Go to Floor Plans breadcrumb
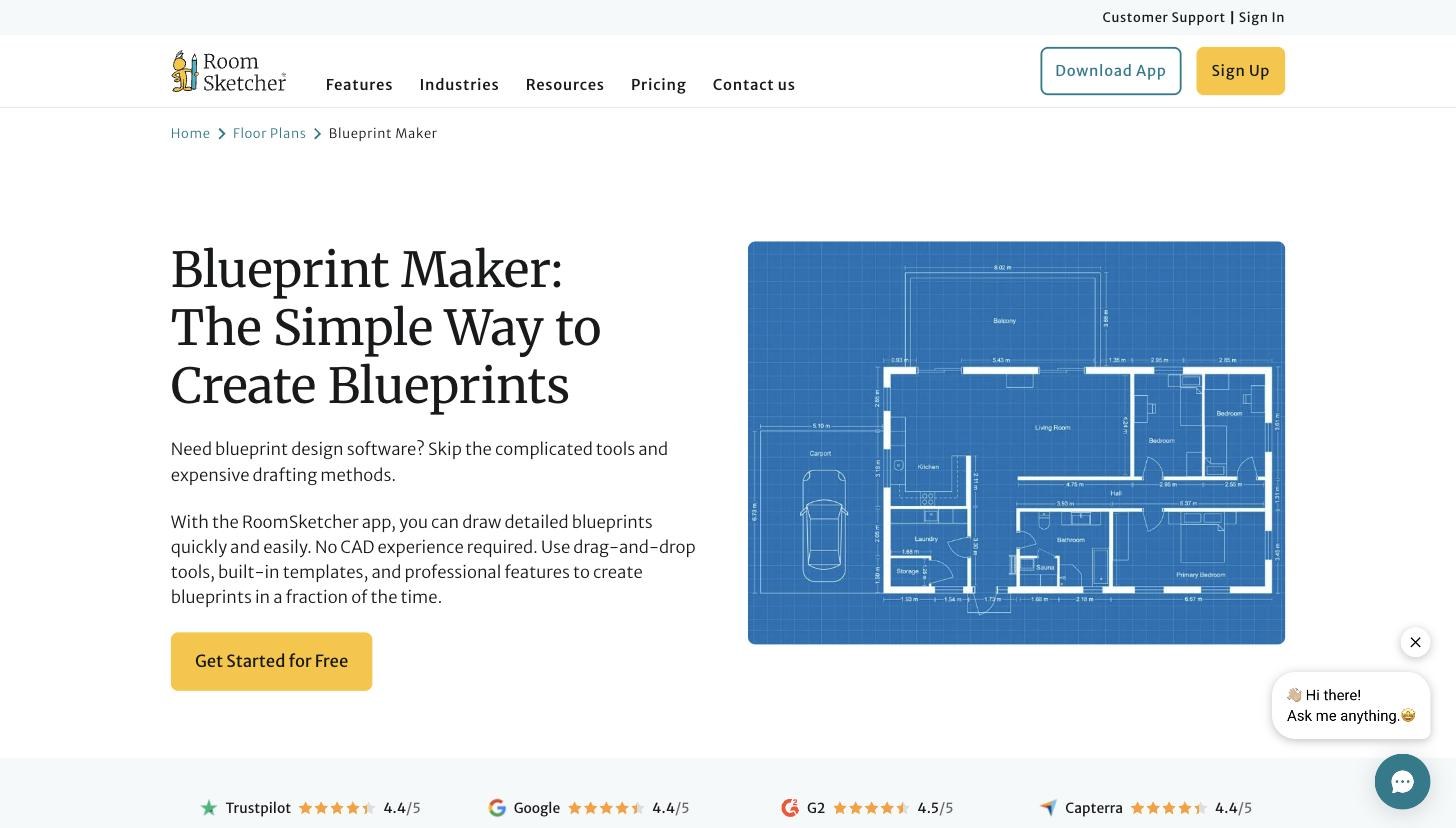This screenshot has width=1456, height=828. point(269,133)
